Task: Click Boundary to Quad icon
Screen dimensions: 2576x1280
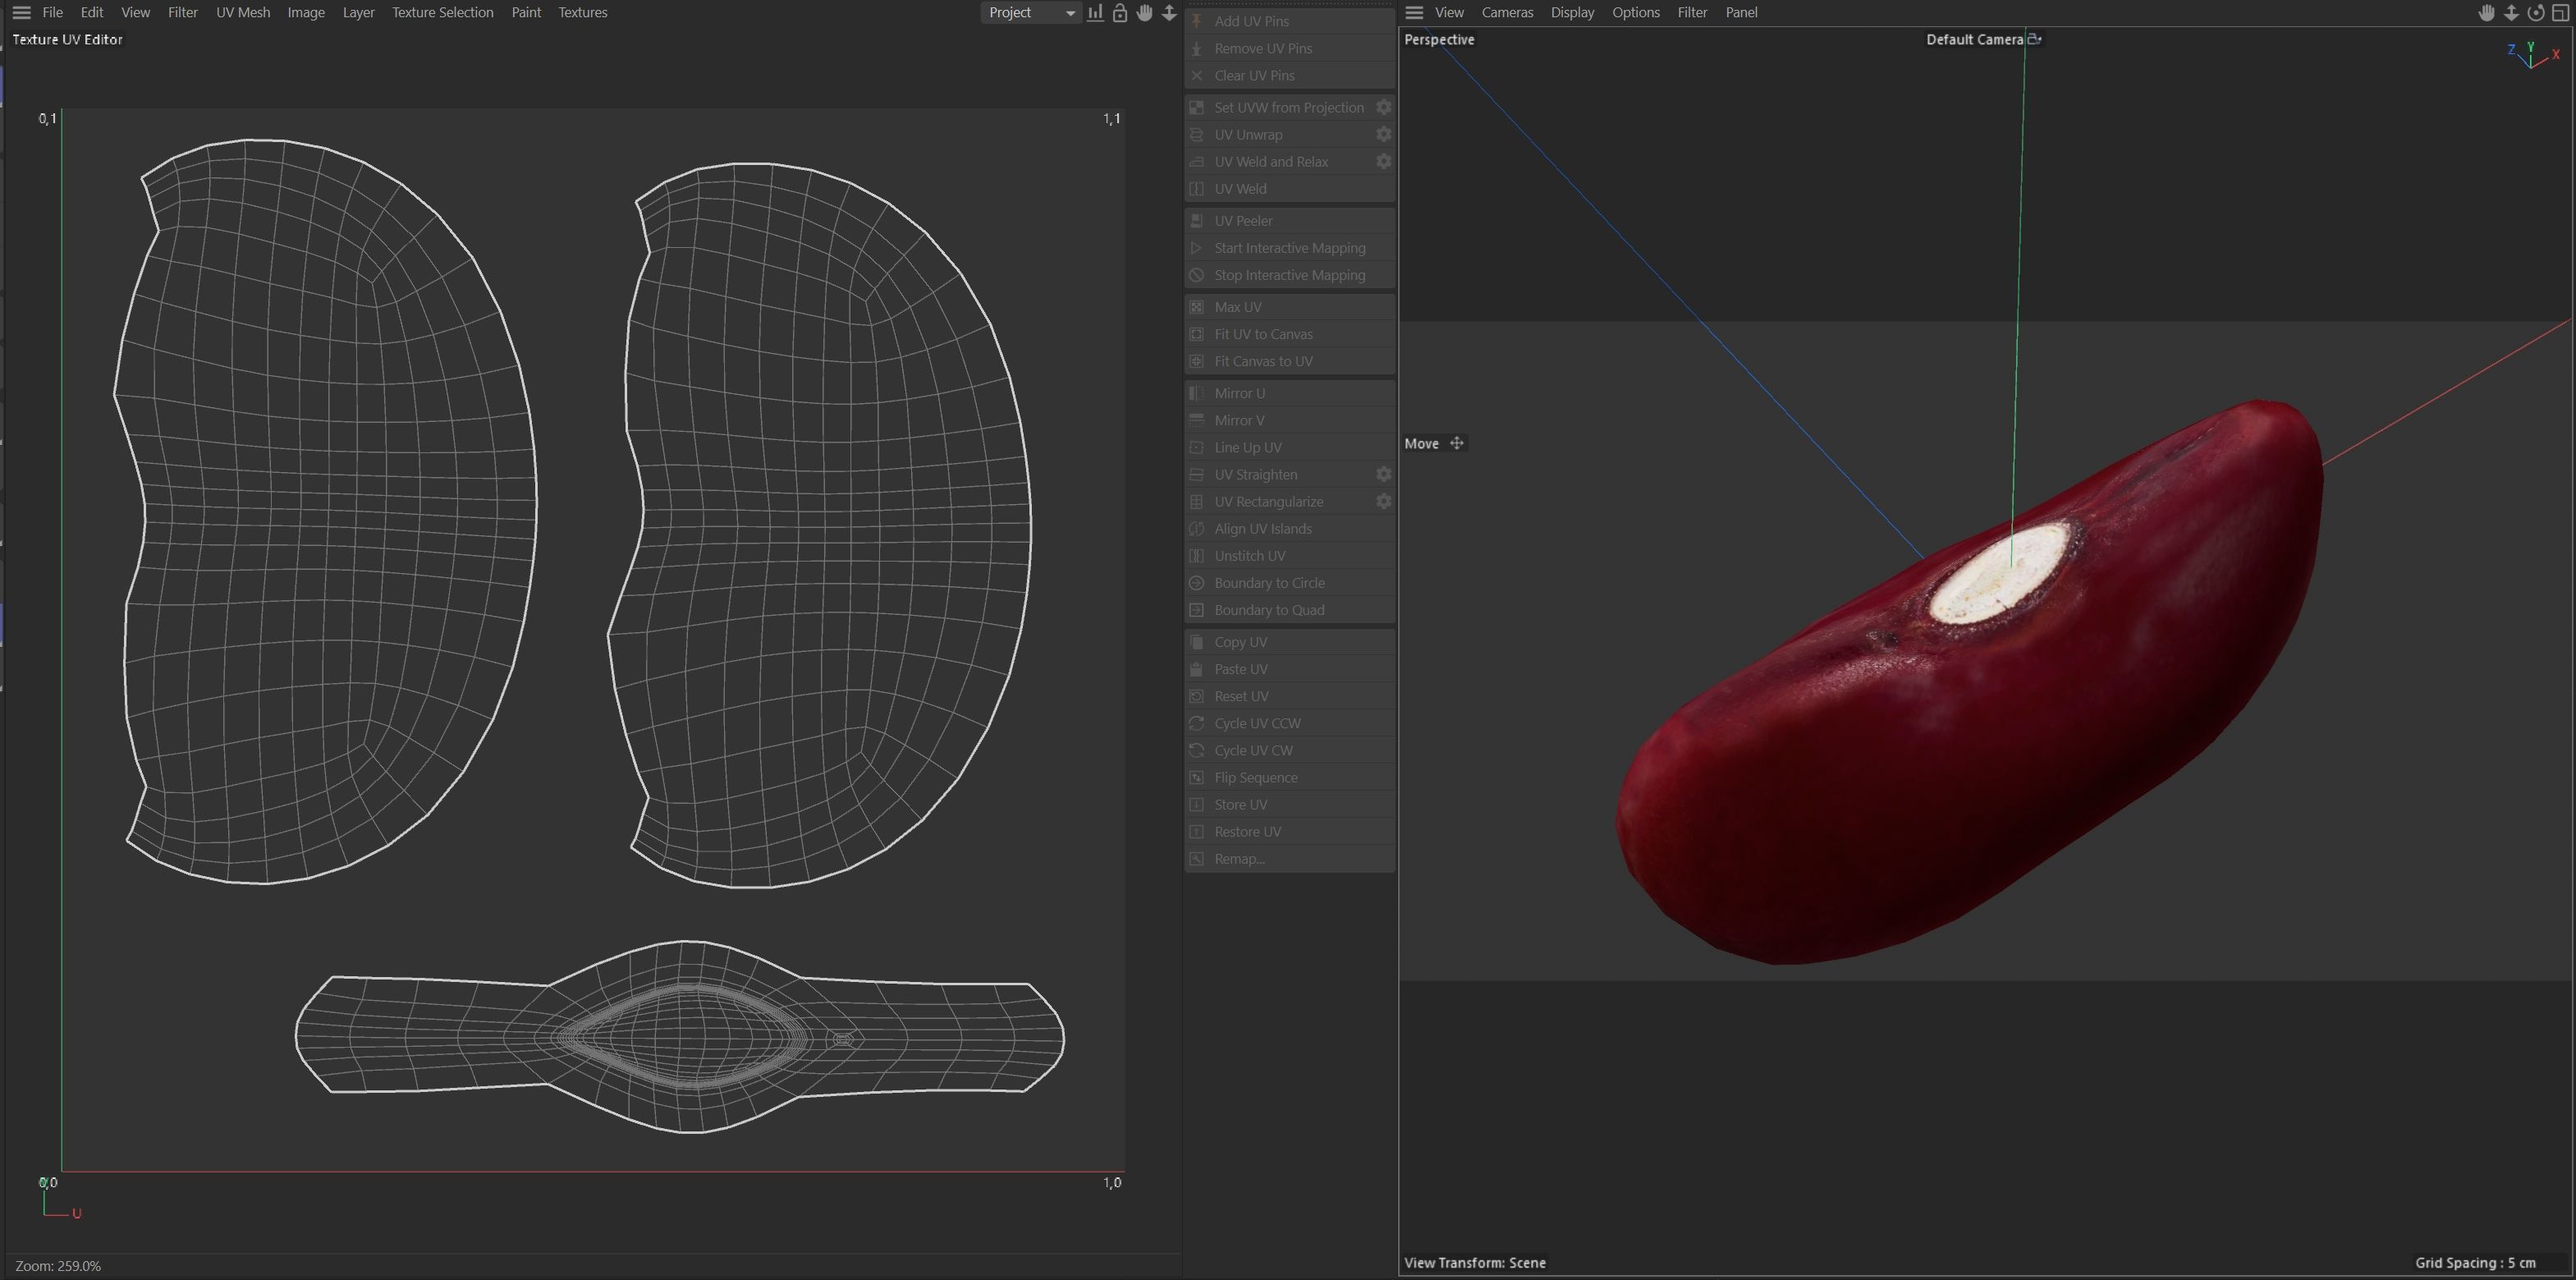Action: click(x=1197, y=609)
